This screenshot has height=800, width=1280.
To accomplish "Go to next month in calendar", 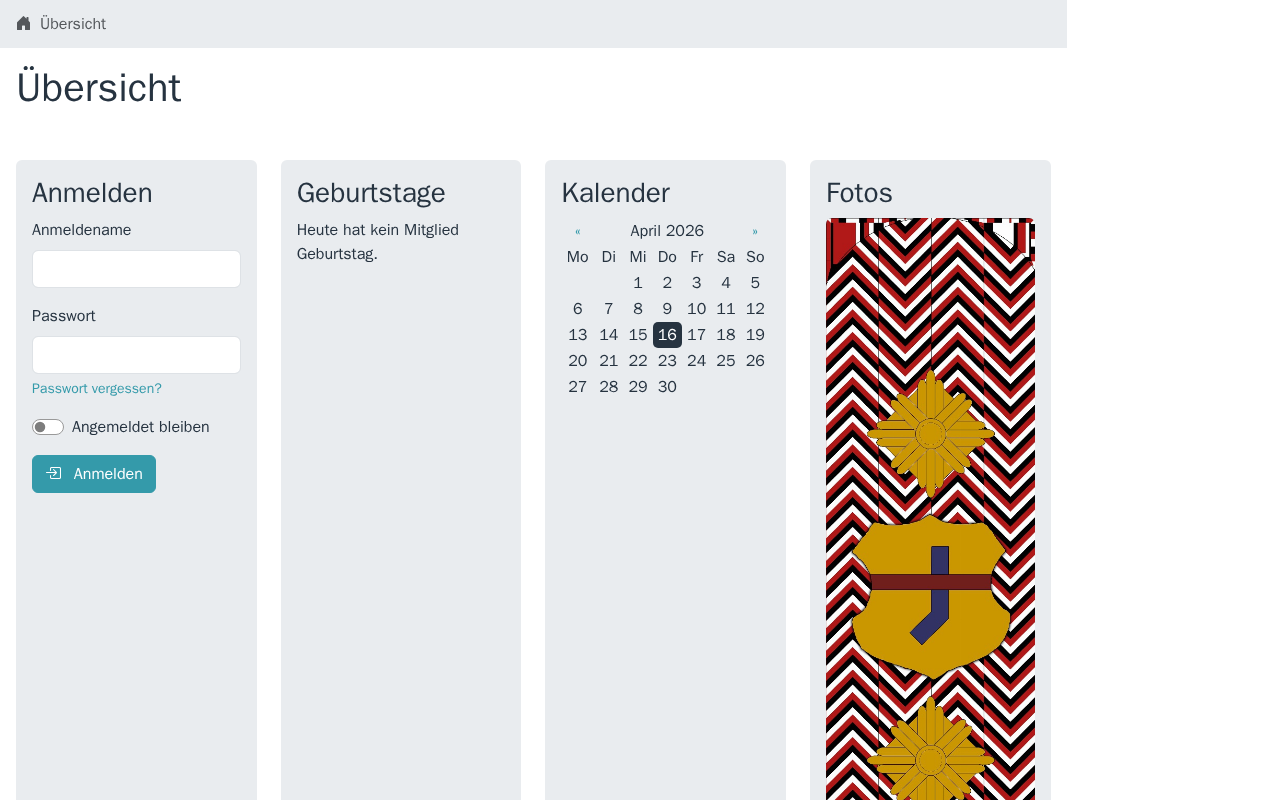I will pos(755,231).
